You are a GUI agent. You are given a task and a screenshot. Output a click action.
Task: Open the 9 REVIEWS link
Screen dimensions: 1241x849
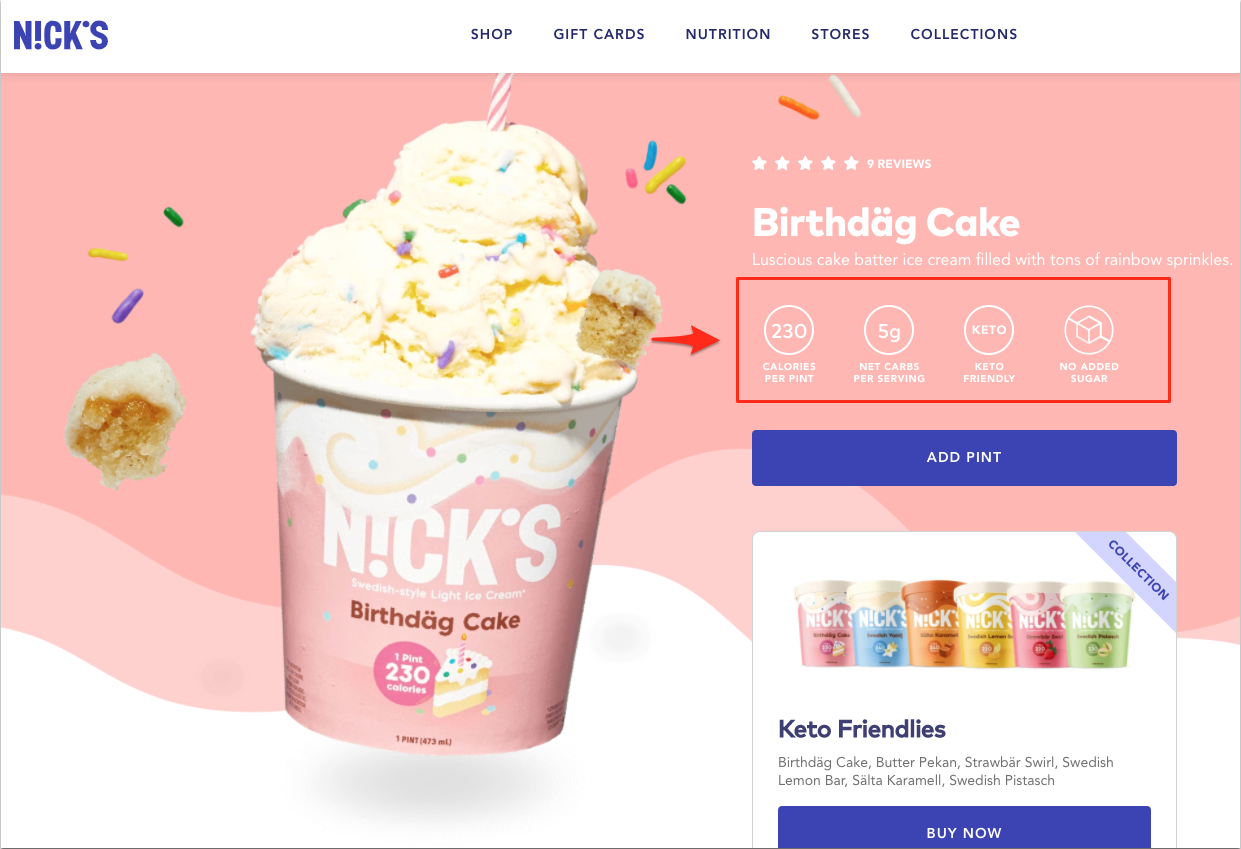point(899,164)
